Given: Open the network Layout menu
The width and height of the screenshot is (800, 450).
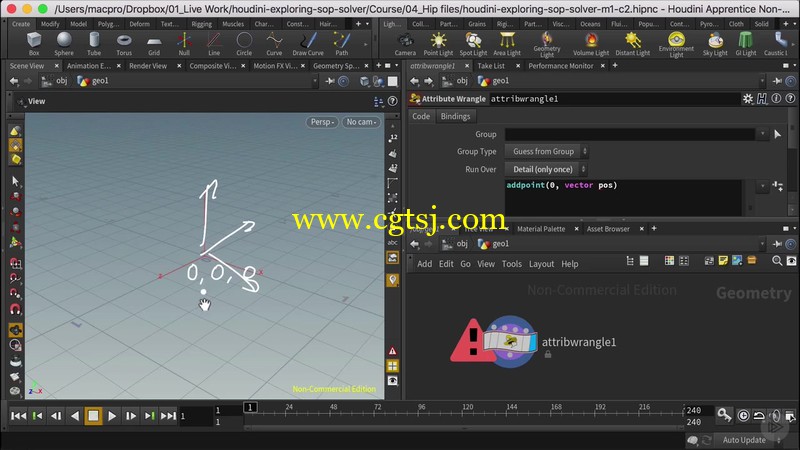Looking at the screenshot, I should click(541, 264).
